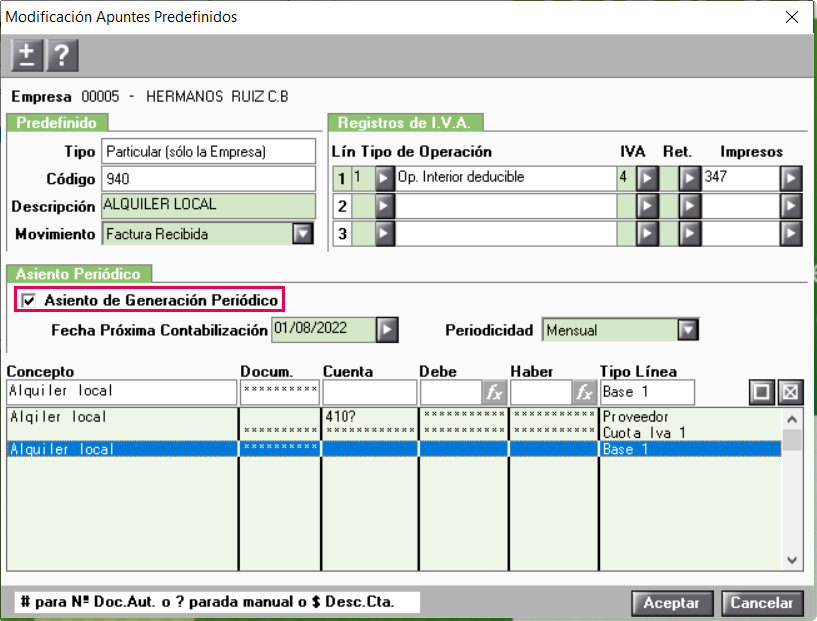The height and width of the screenshot is (621, 817).
Task: Click the Cuenta input field
Action: click(369, 392)
